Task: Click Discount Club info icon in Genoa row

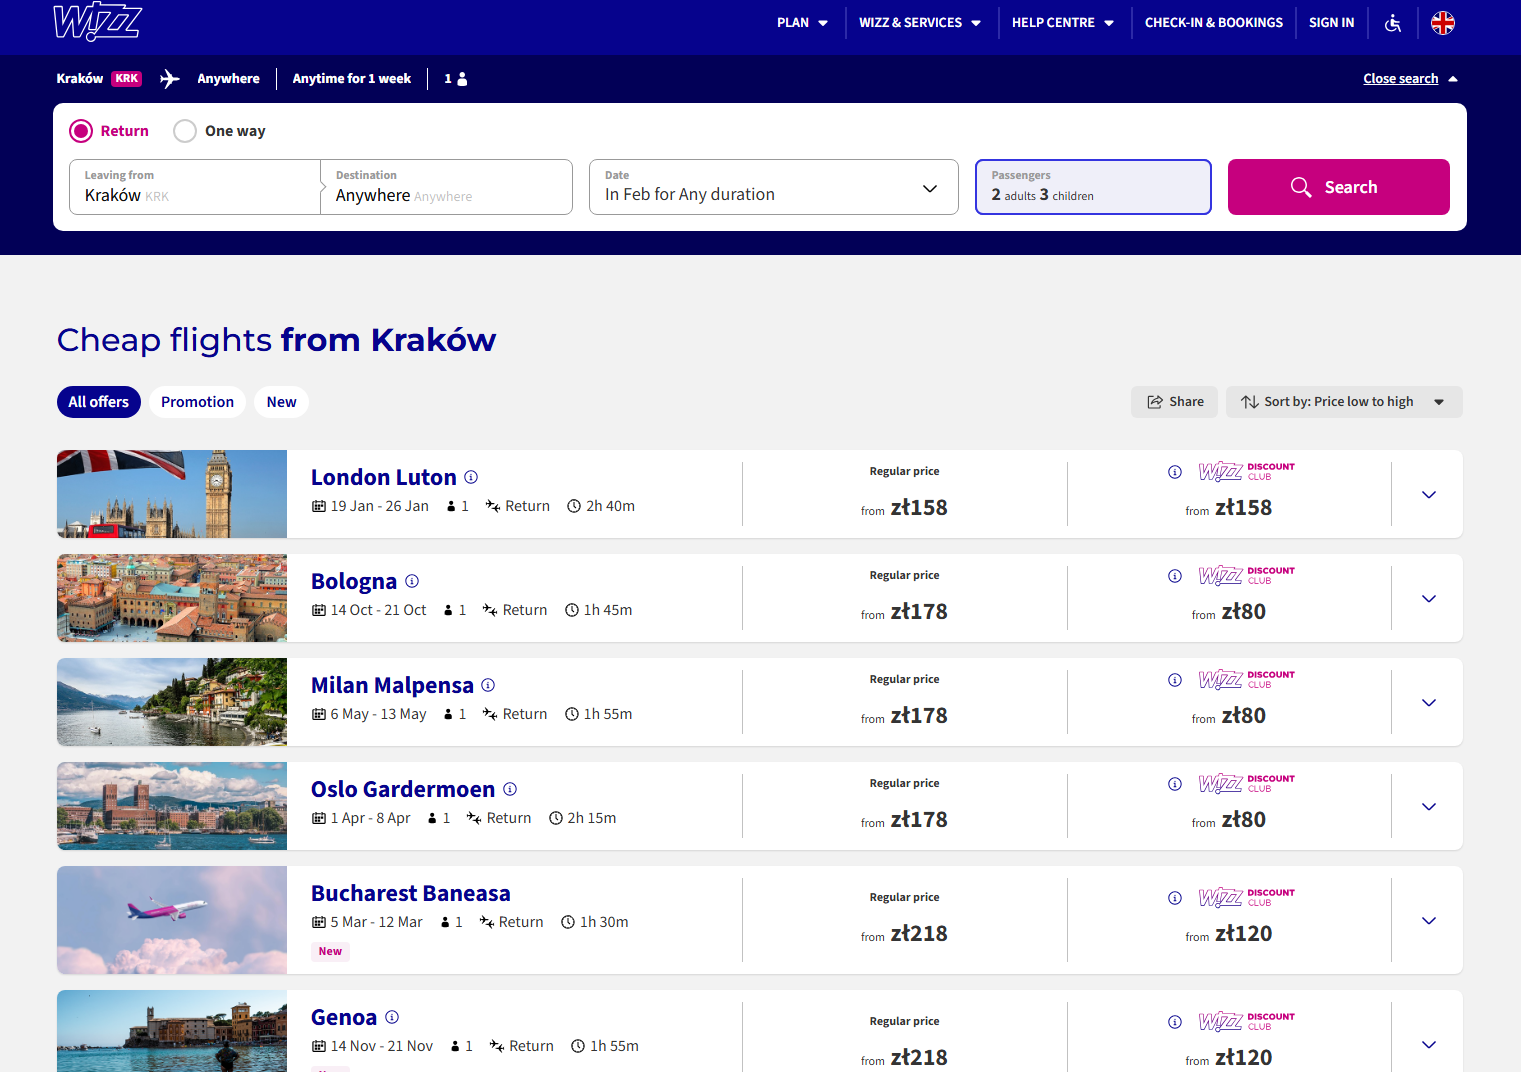Action: point(1175,1022)
